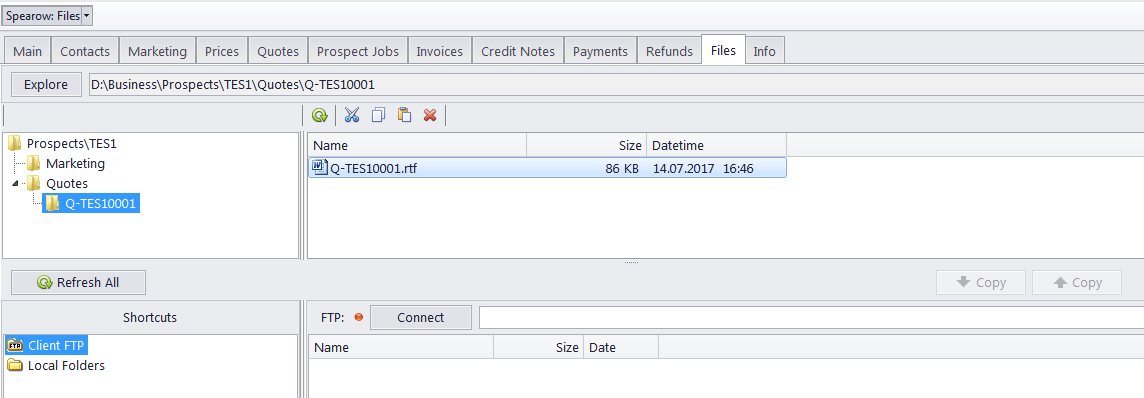This screenshot has height=398, width=1144.
Task: Sort by Name column in FTP list
Action: (x=401, y=348)
